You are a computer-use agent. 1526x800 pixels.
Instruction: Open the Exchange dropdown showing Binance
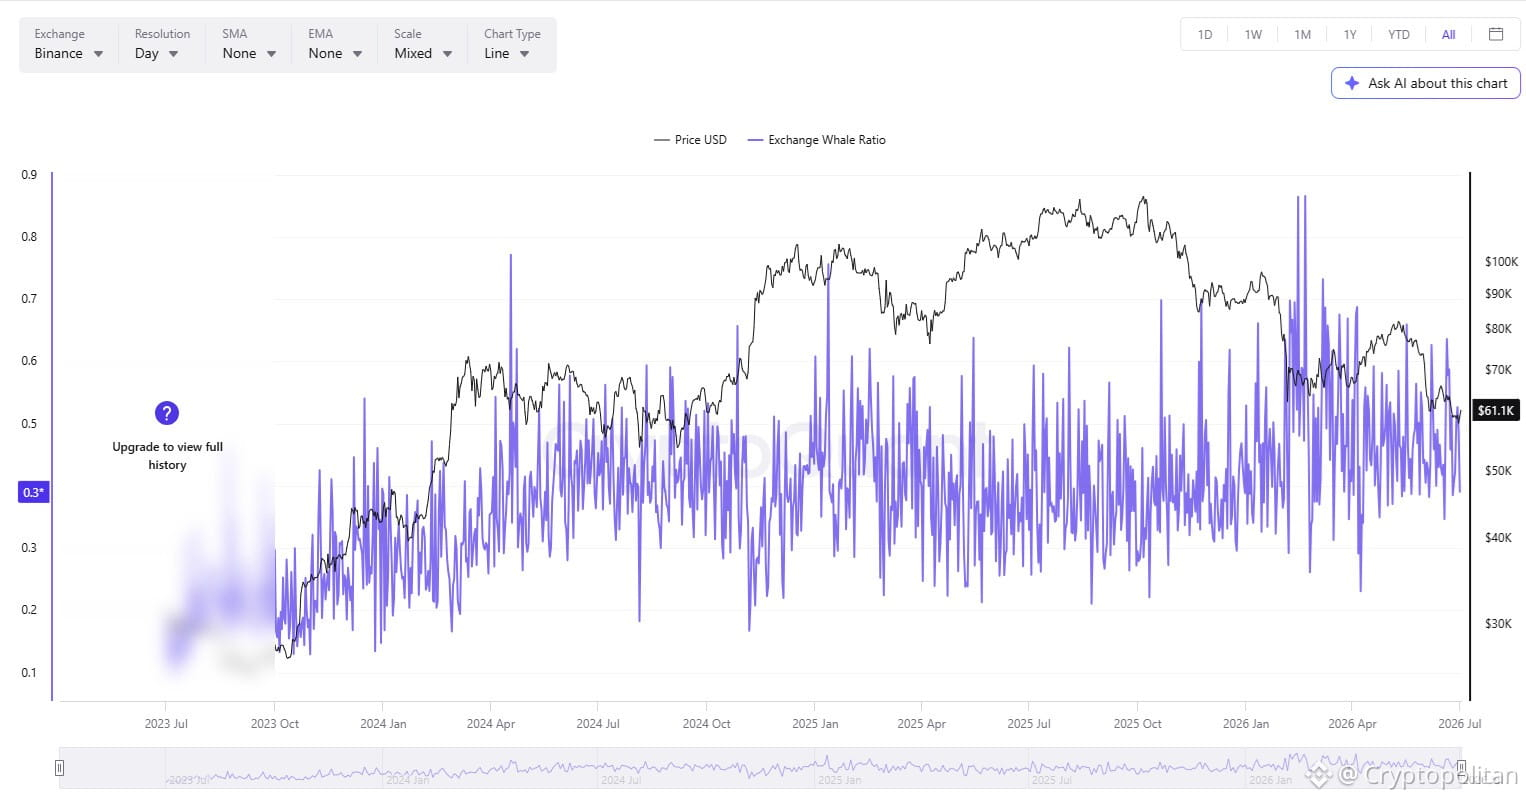[69, 44]
